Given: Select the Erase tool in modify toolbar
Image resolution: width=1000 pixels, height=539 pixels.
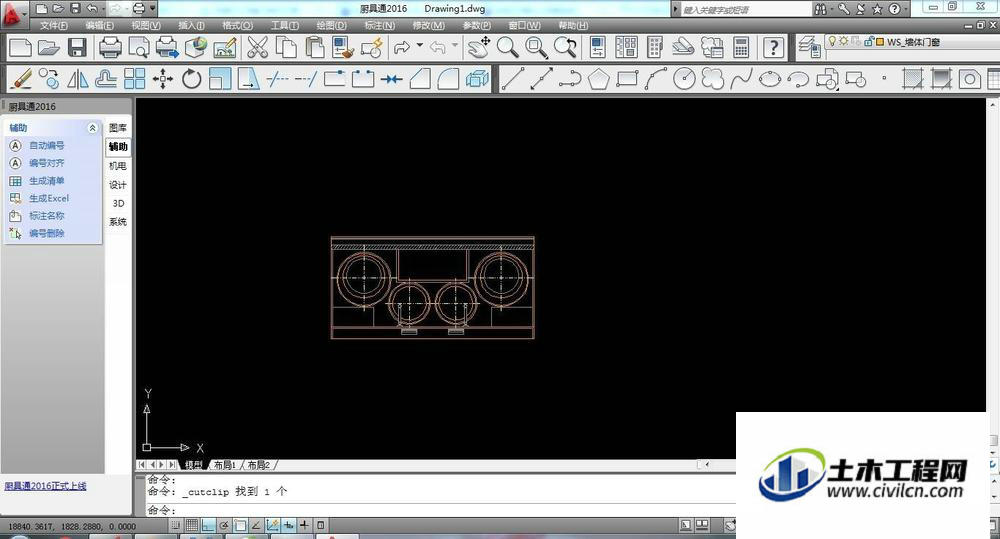Looking at the screenshot, I should pyautogui.click(x=21, y=79).
